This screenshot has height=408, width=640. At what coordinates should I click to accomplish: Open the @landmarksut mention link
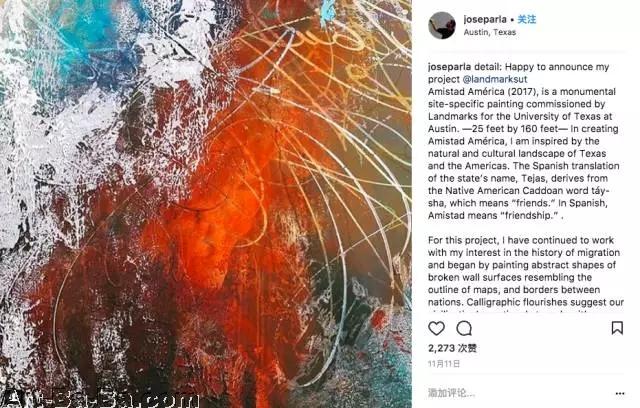click(x=495, y=79)
